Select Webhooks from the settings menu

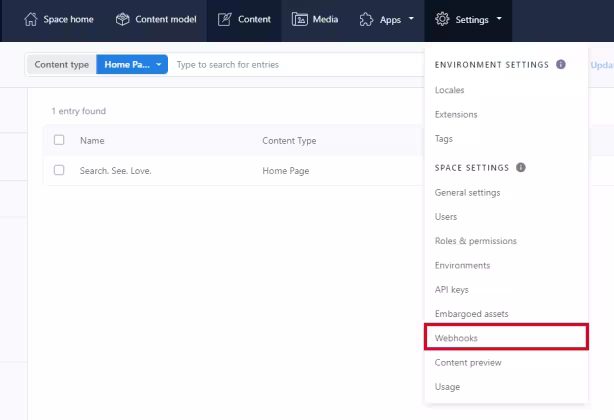coord(506,337)
